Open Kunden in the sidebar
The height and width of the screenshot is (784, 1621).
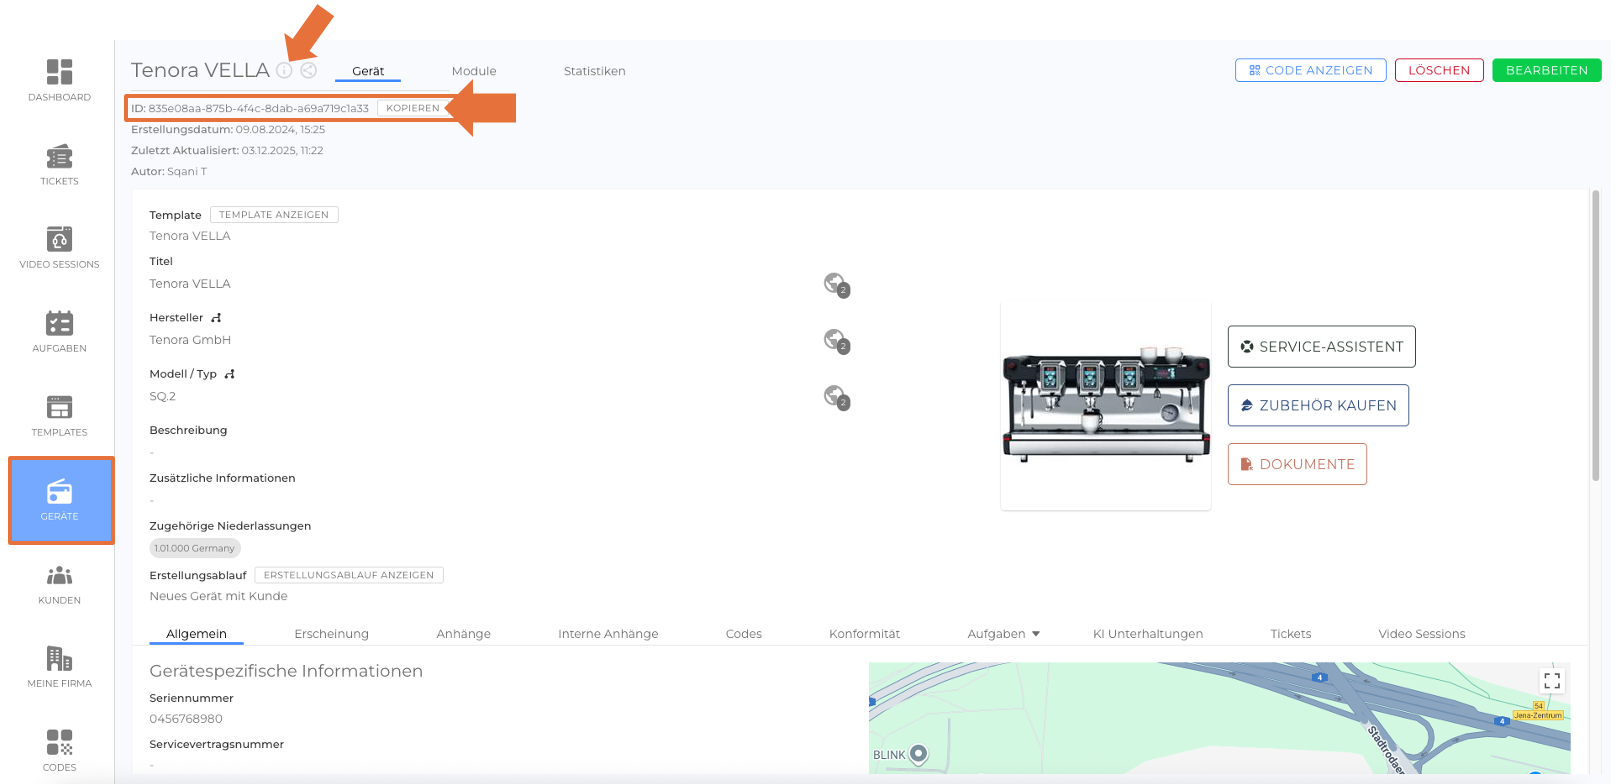pos(59,584)
